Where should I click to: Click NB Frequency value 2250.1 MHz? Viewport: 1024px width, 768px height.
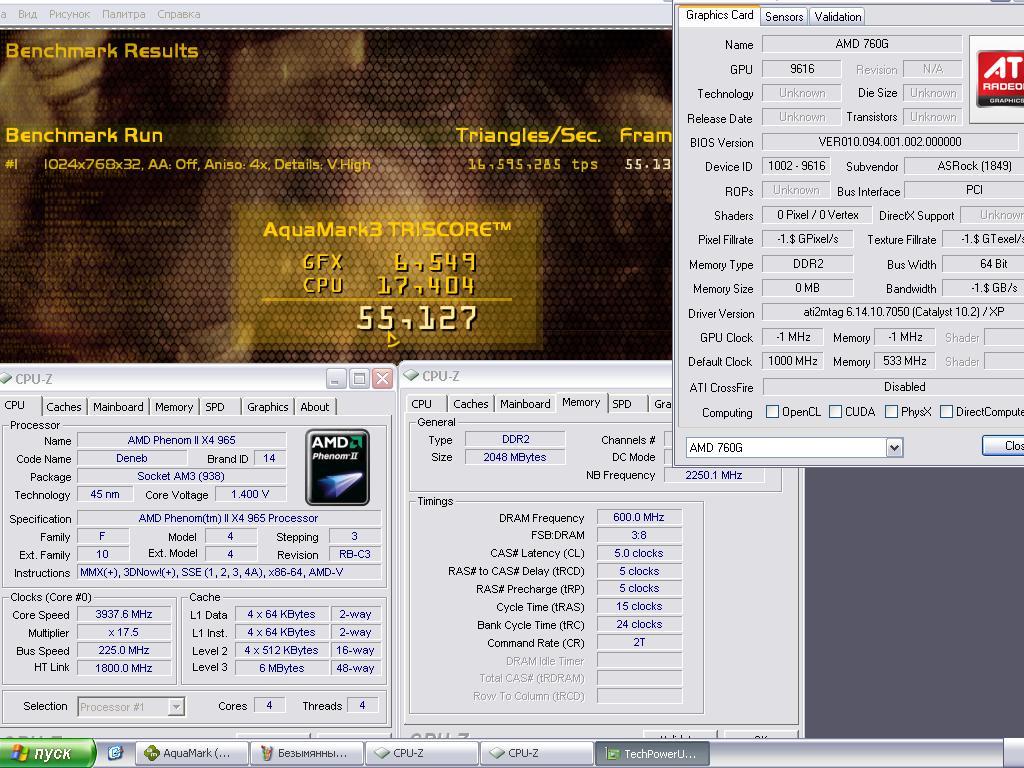714,475
